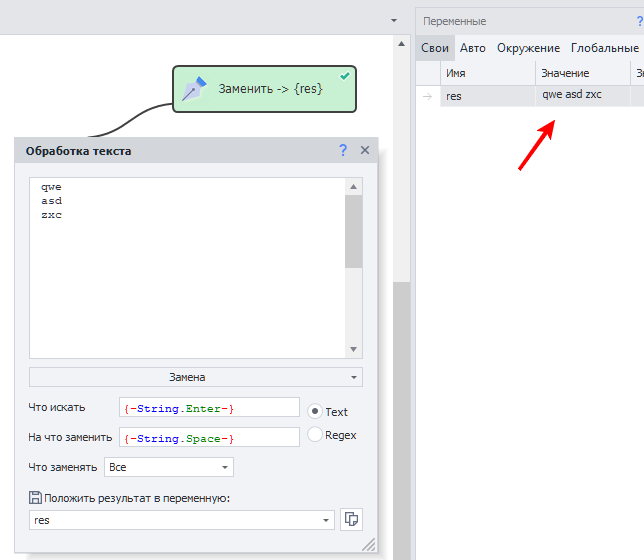Click the floppy disk save result icon

click(36, 498)
